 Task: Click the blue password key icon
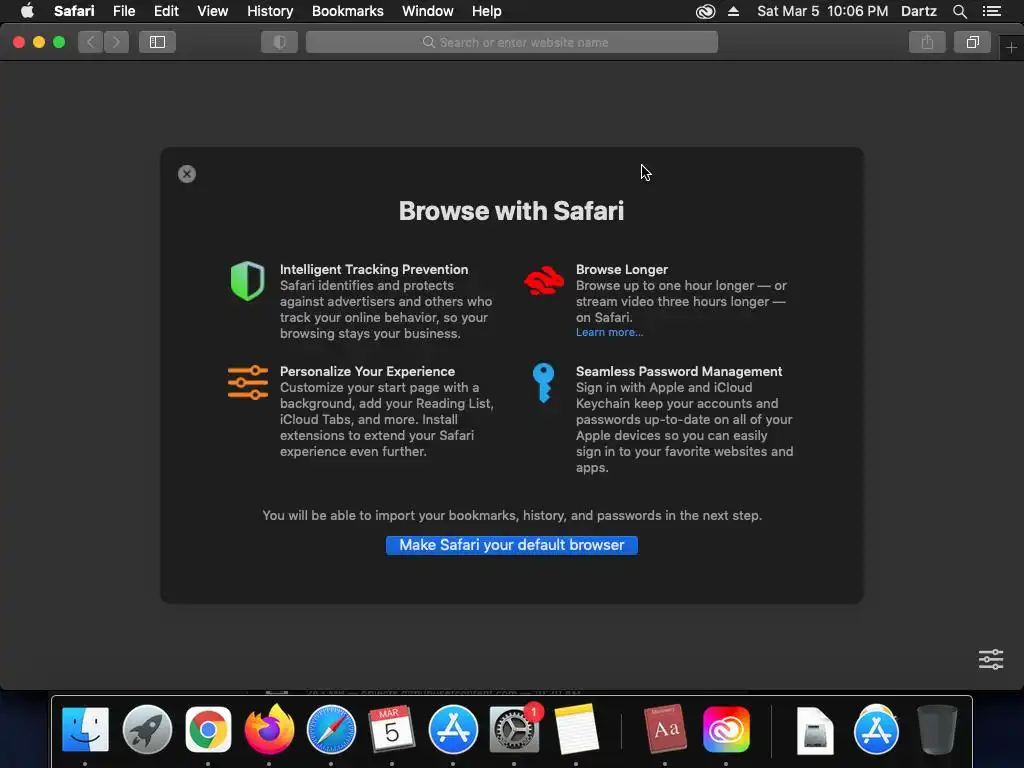click(x=543, y=383)
